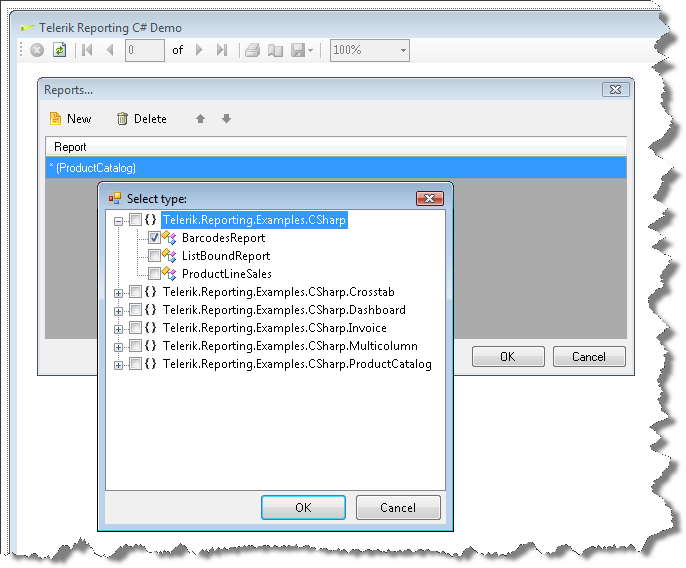Click the braces icon beside root CSharp namespace
Screen dimensions: 686x568
pyautogui.click(x=150, y=219)
